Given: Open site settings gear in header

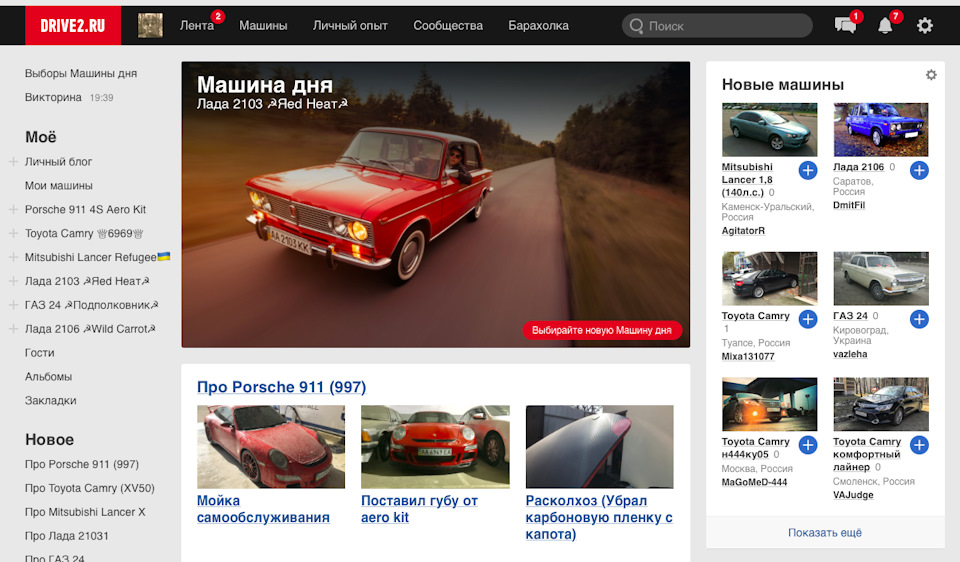Looking at the screenshot, I should coord(924,26).
